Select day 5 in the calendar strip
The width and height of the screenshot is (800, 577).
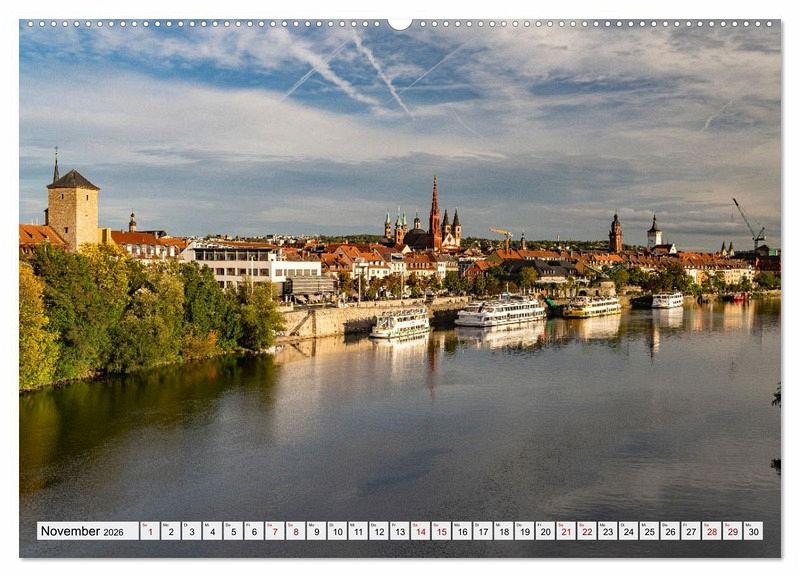(233, 531)
